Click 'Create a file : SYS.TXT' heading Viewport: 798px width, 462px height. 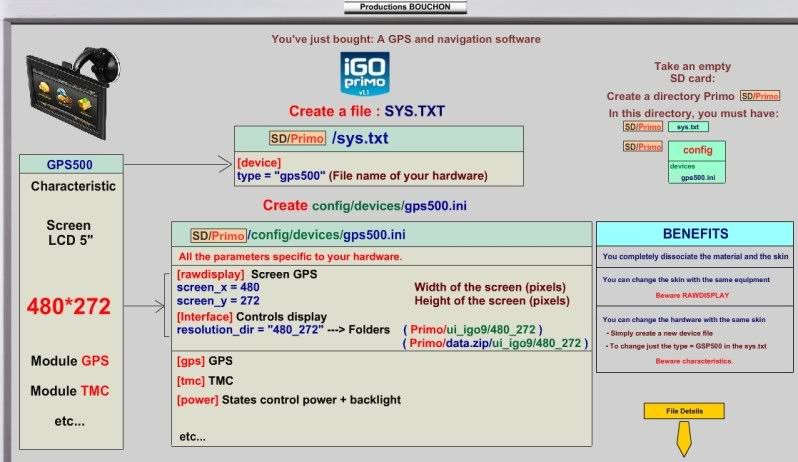[367, 111]
